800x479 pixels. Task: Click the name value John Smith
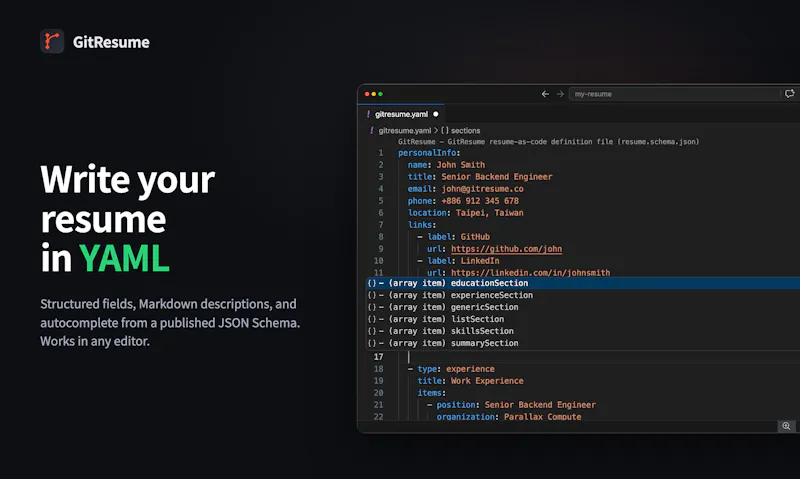(x=461, y=165)
